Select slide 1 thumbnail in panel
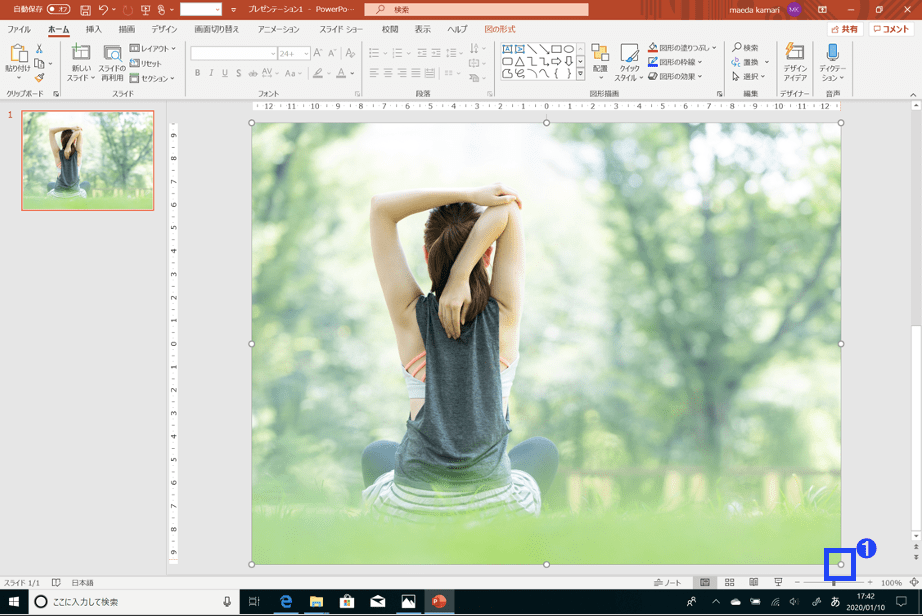The height and width of the screenshot is (616, 923). [88, 160]
